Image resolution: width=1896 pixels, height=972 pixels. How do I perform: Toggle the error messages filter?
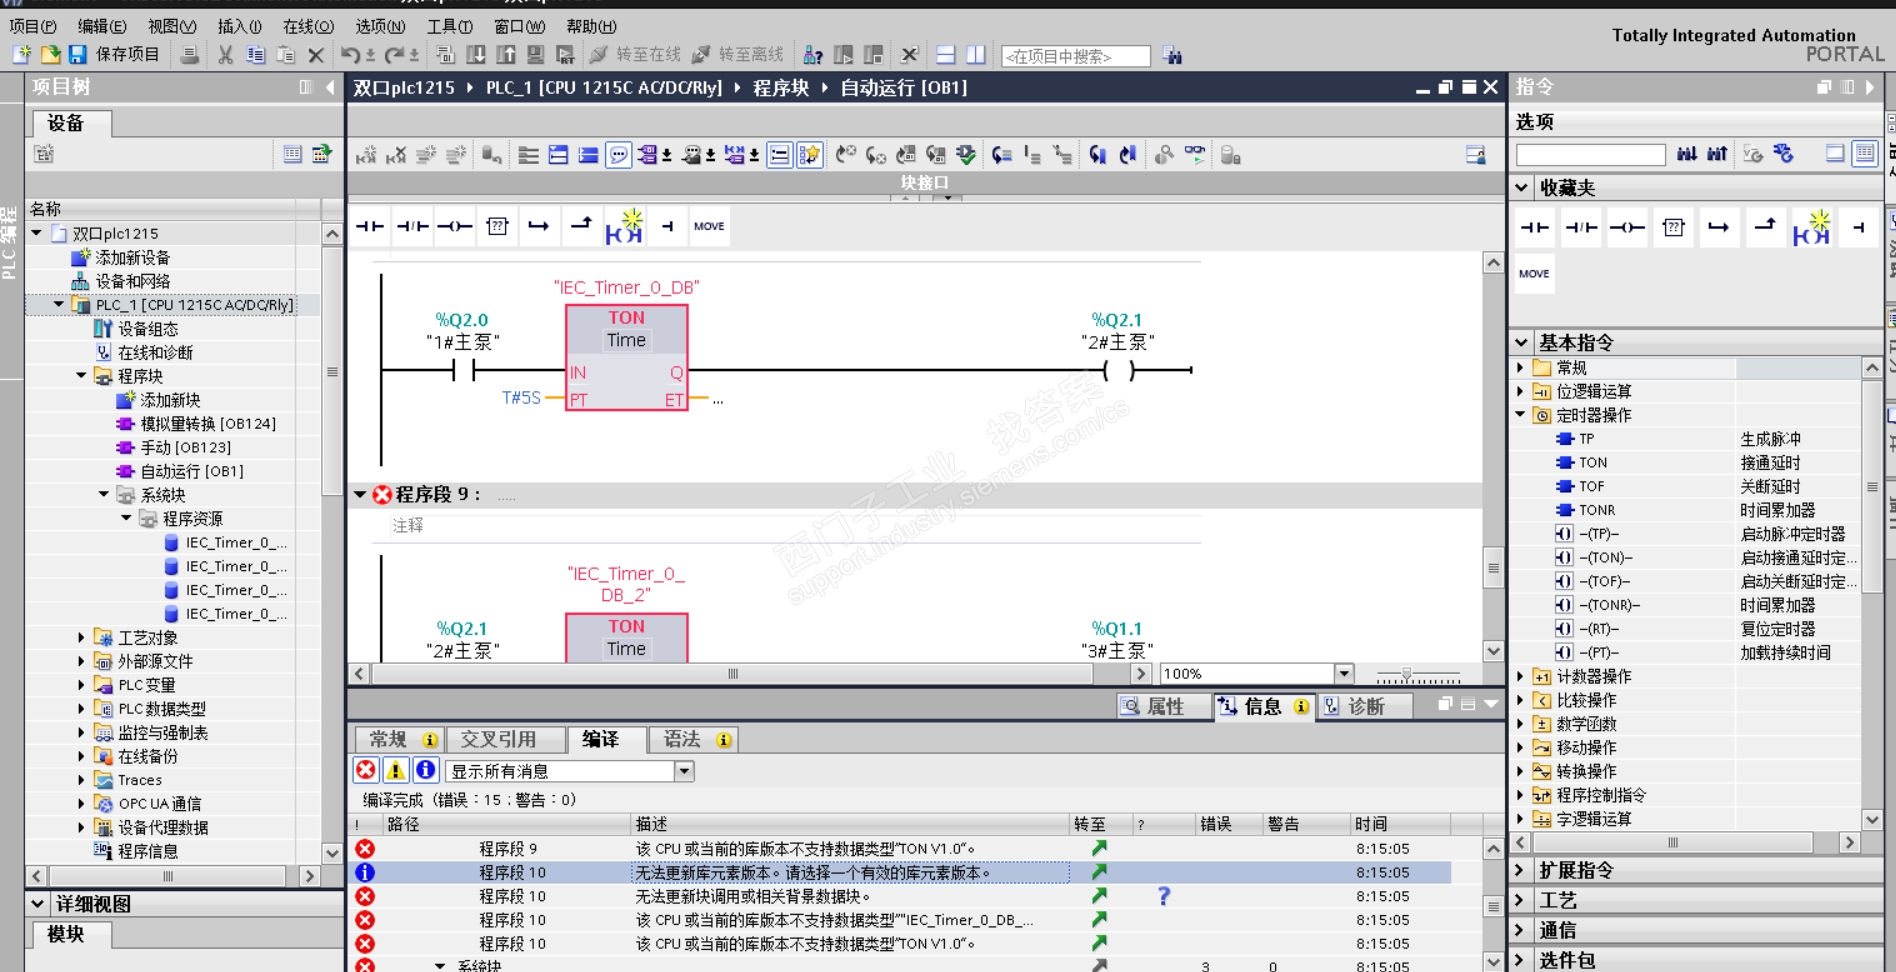click(366, 770)
